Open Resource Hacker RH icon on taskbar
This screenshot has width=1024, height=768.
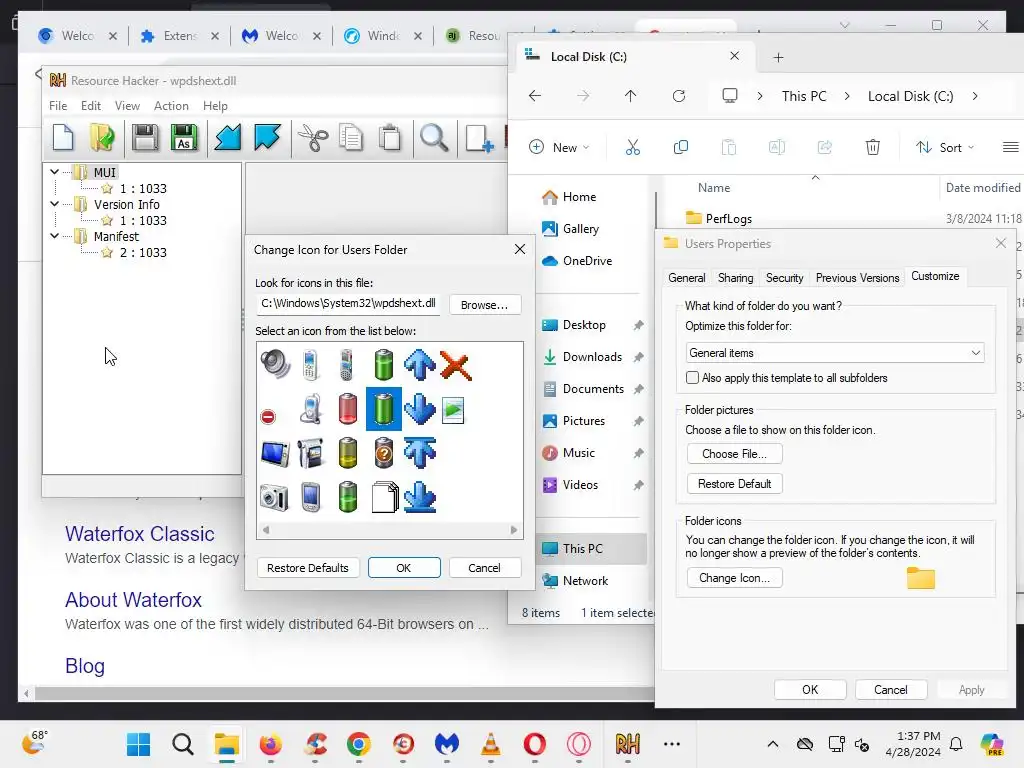[x=628, y=743]
